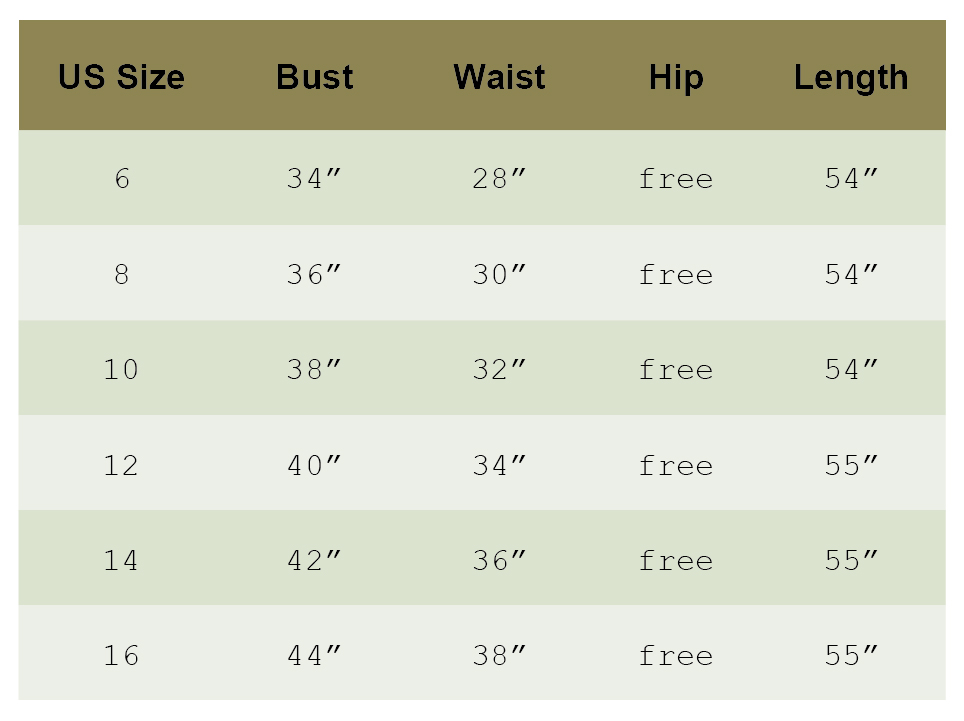964x721 pixels.
Task: Select the 38″ bust value for size 10
Action: [314, 370]
